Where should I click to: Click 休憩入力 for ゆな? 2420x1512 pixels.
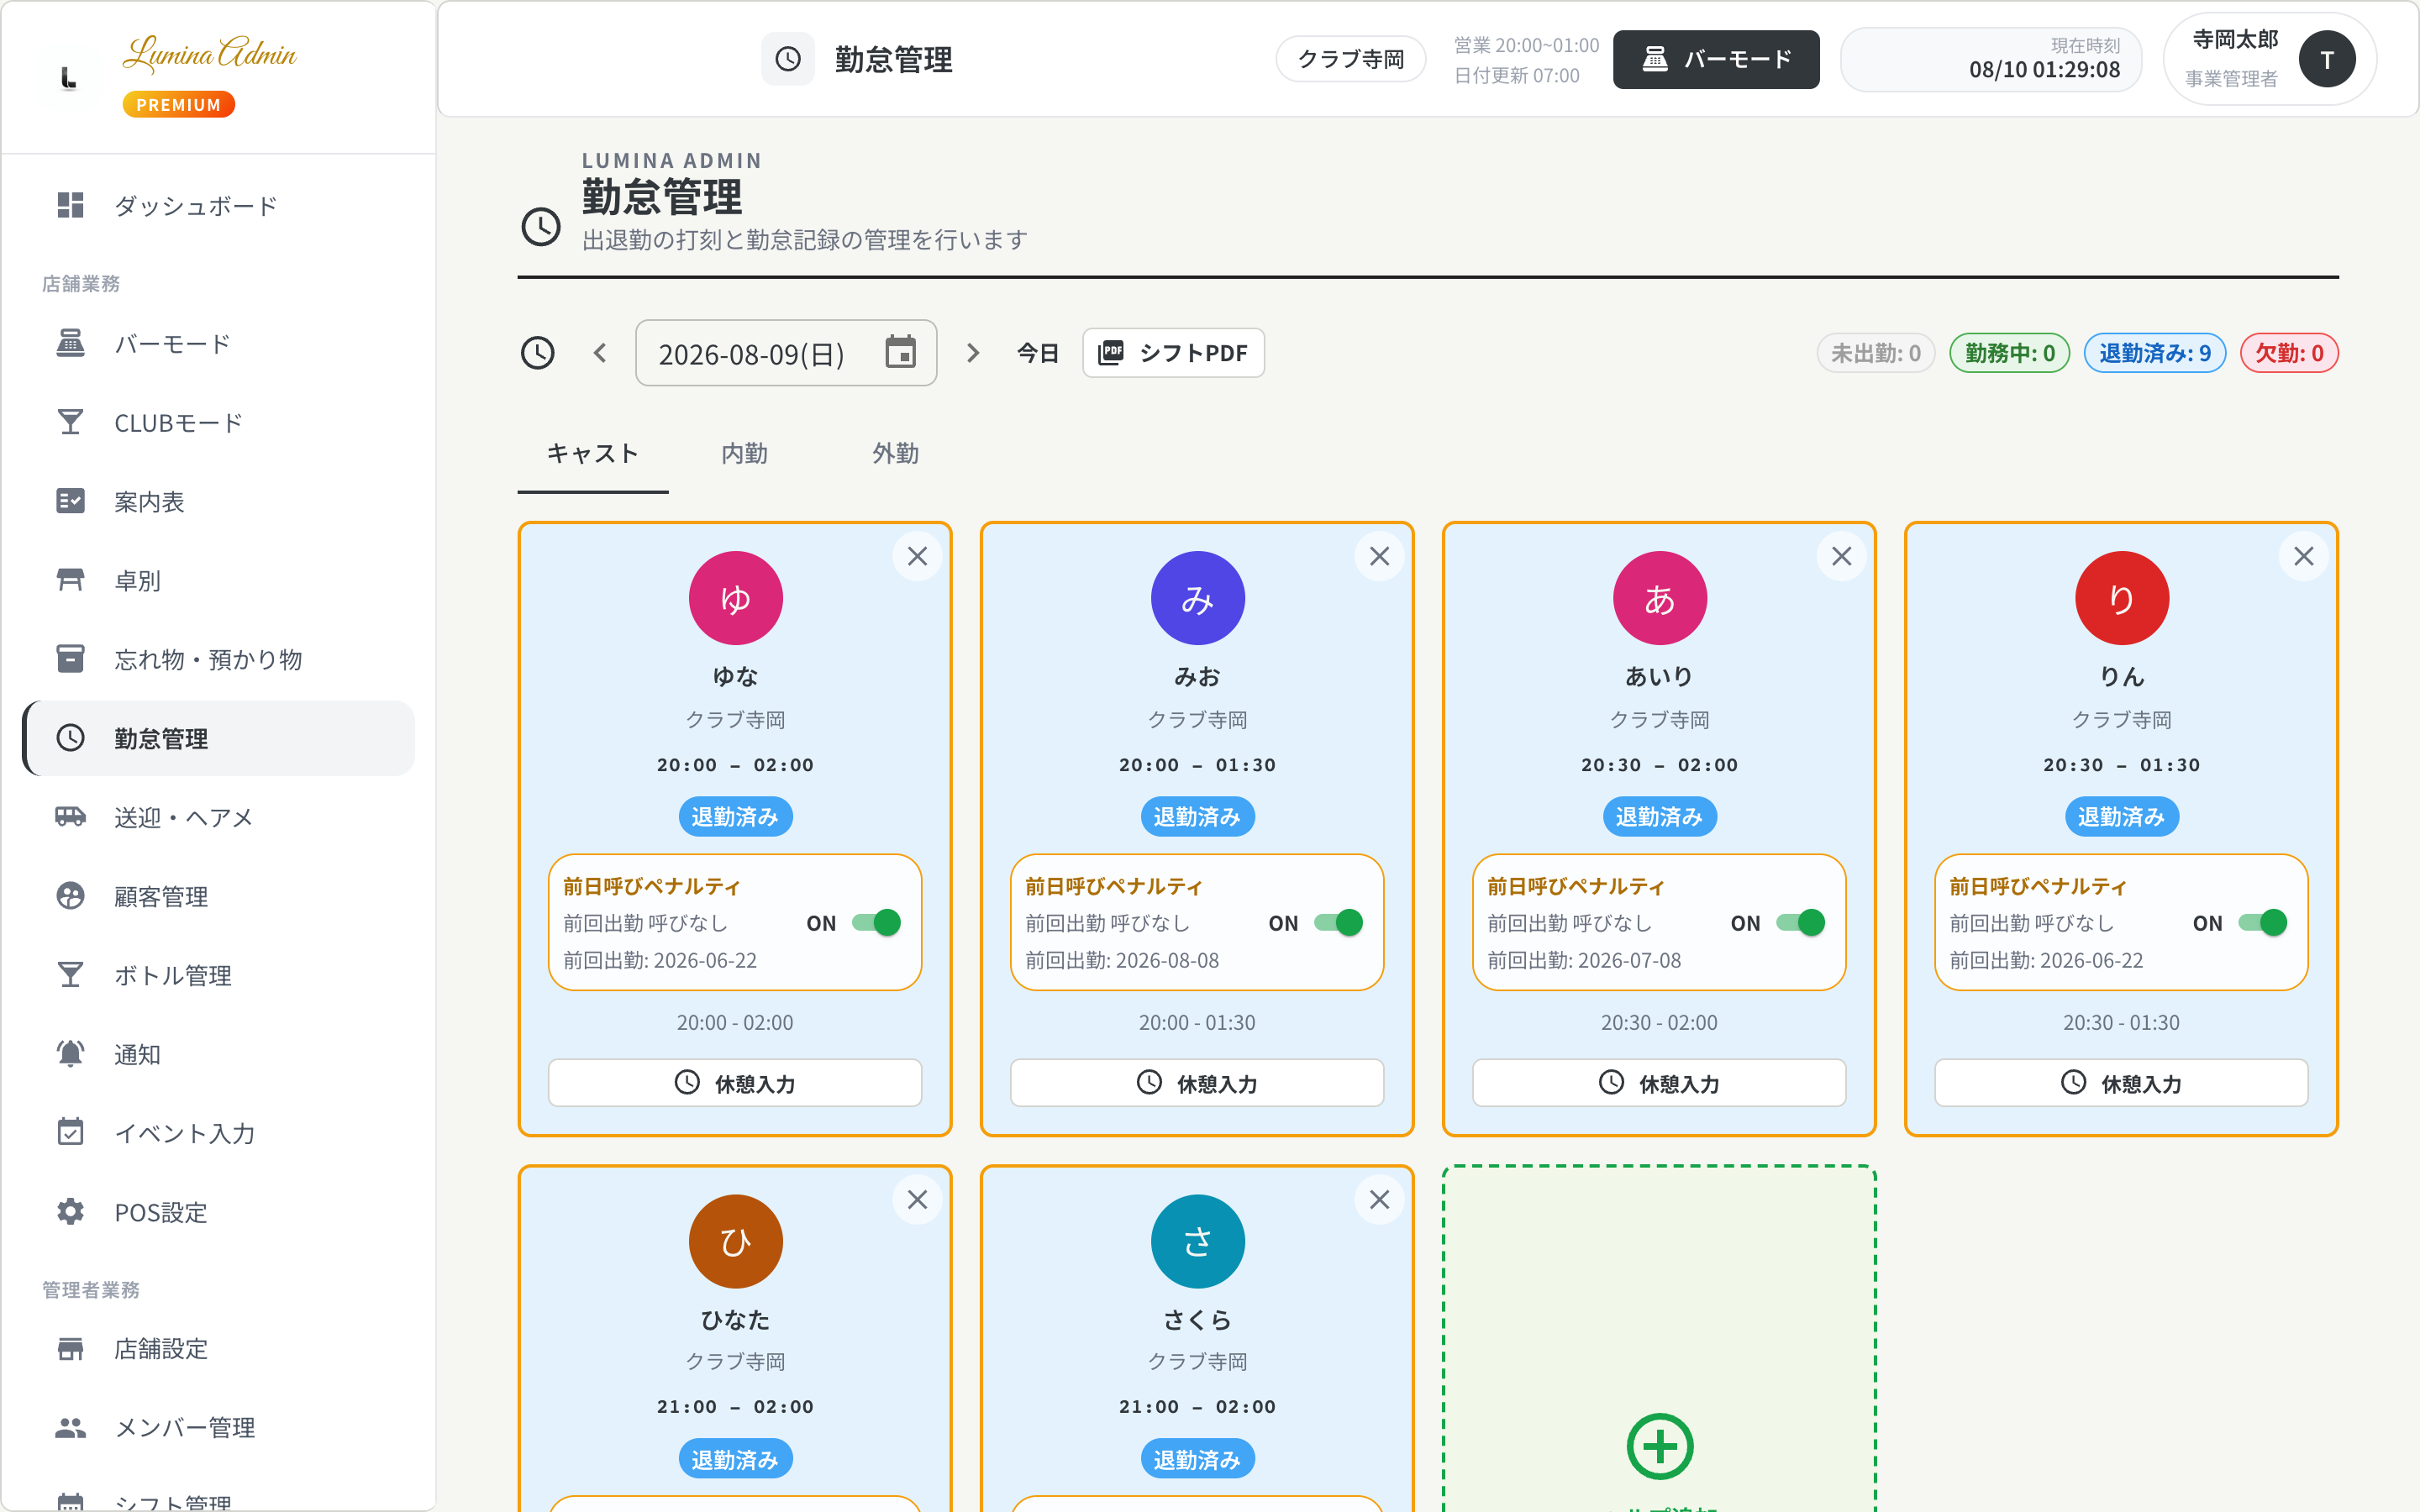click(x=735, y=1083)
